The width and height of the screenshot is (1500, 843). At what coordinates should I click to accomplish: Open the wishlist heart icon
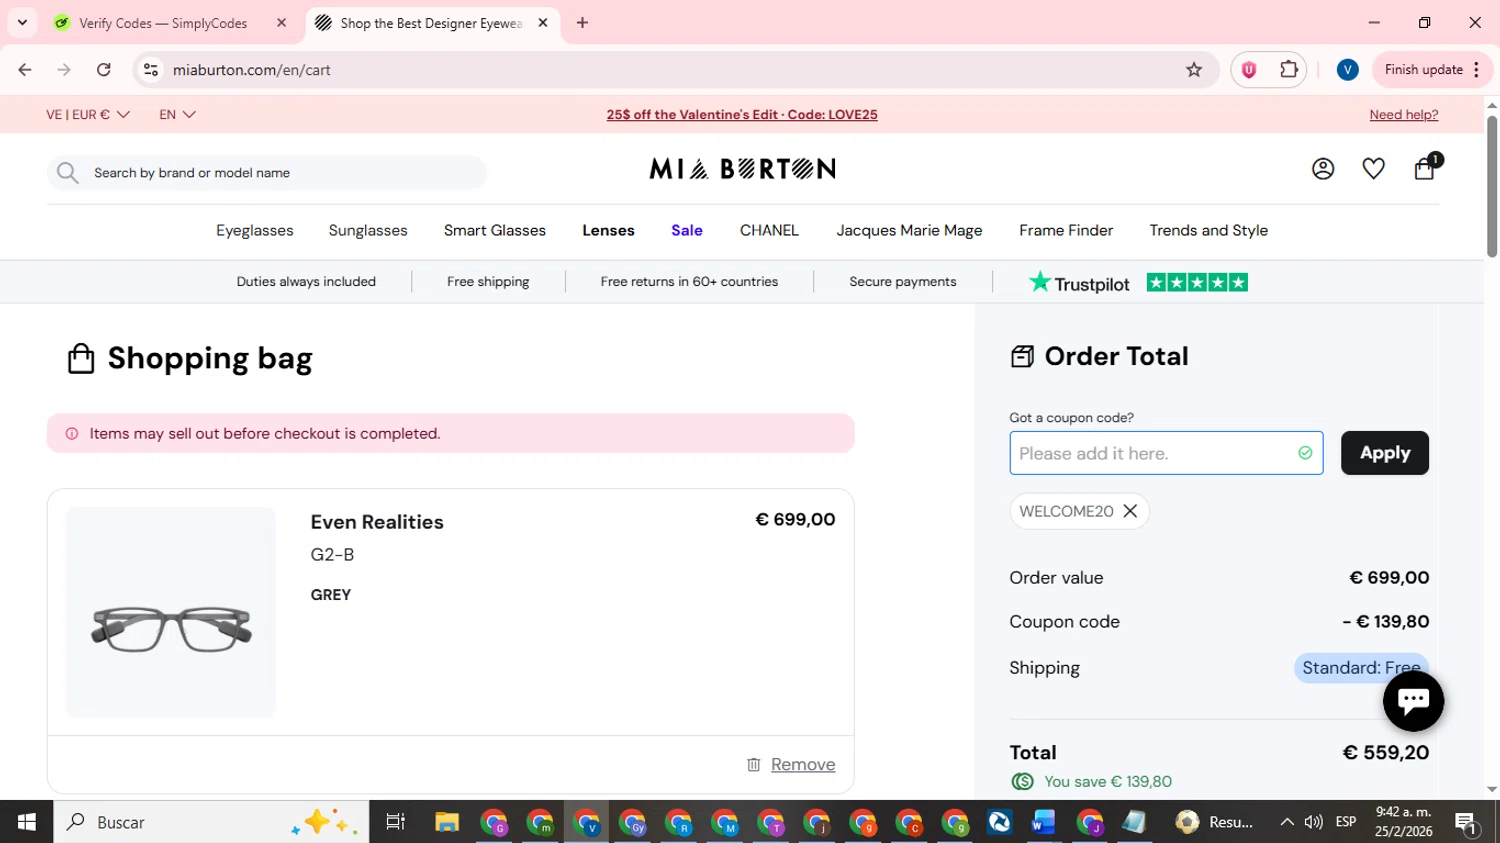(x=1374, y=169)
